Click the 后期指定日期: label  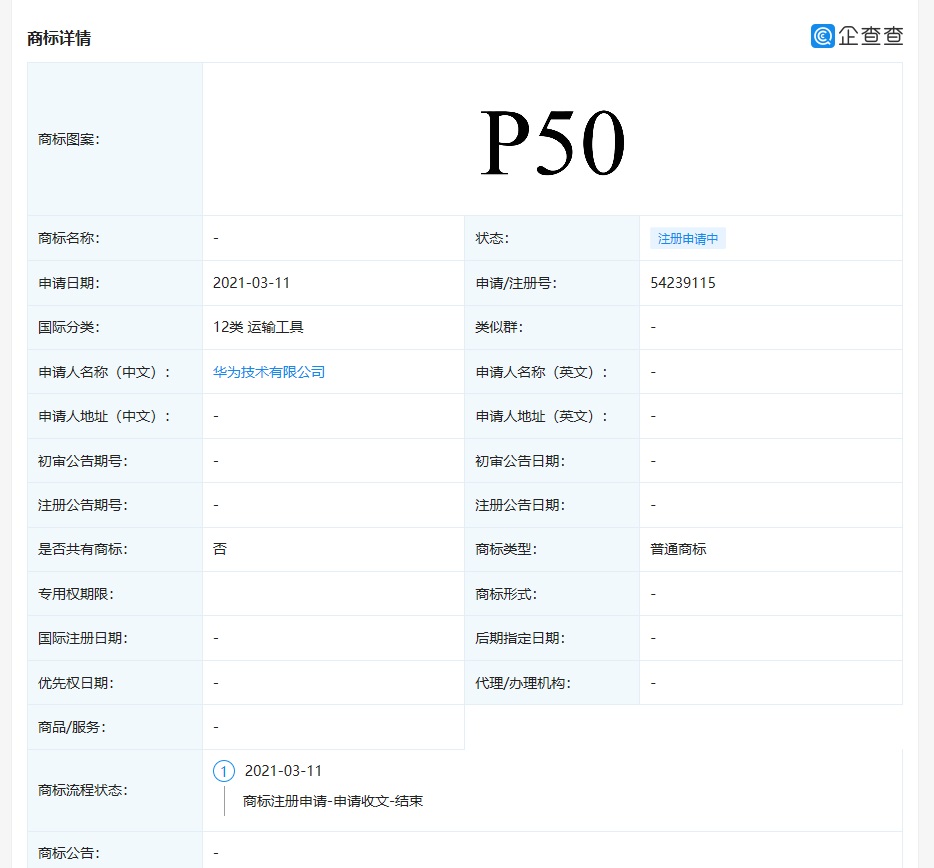[x=520, y=638]
